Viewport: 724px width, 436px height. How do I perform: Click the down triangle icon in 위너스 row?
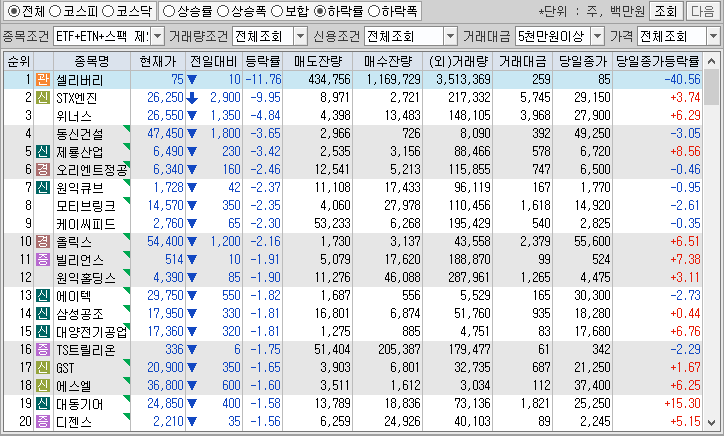192,116
